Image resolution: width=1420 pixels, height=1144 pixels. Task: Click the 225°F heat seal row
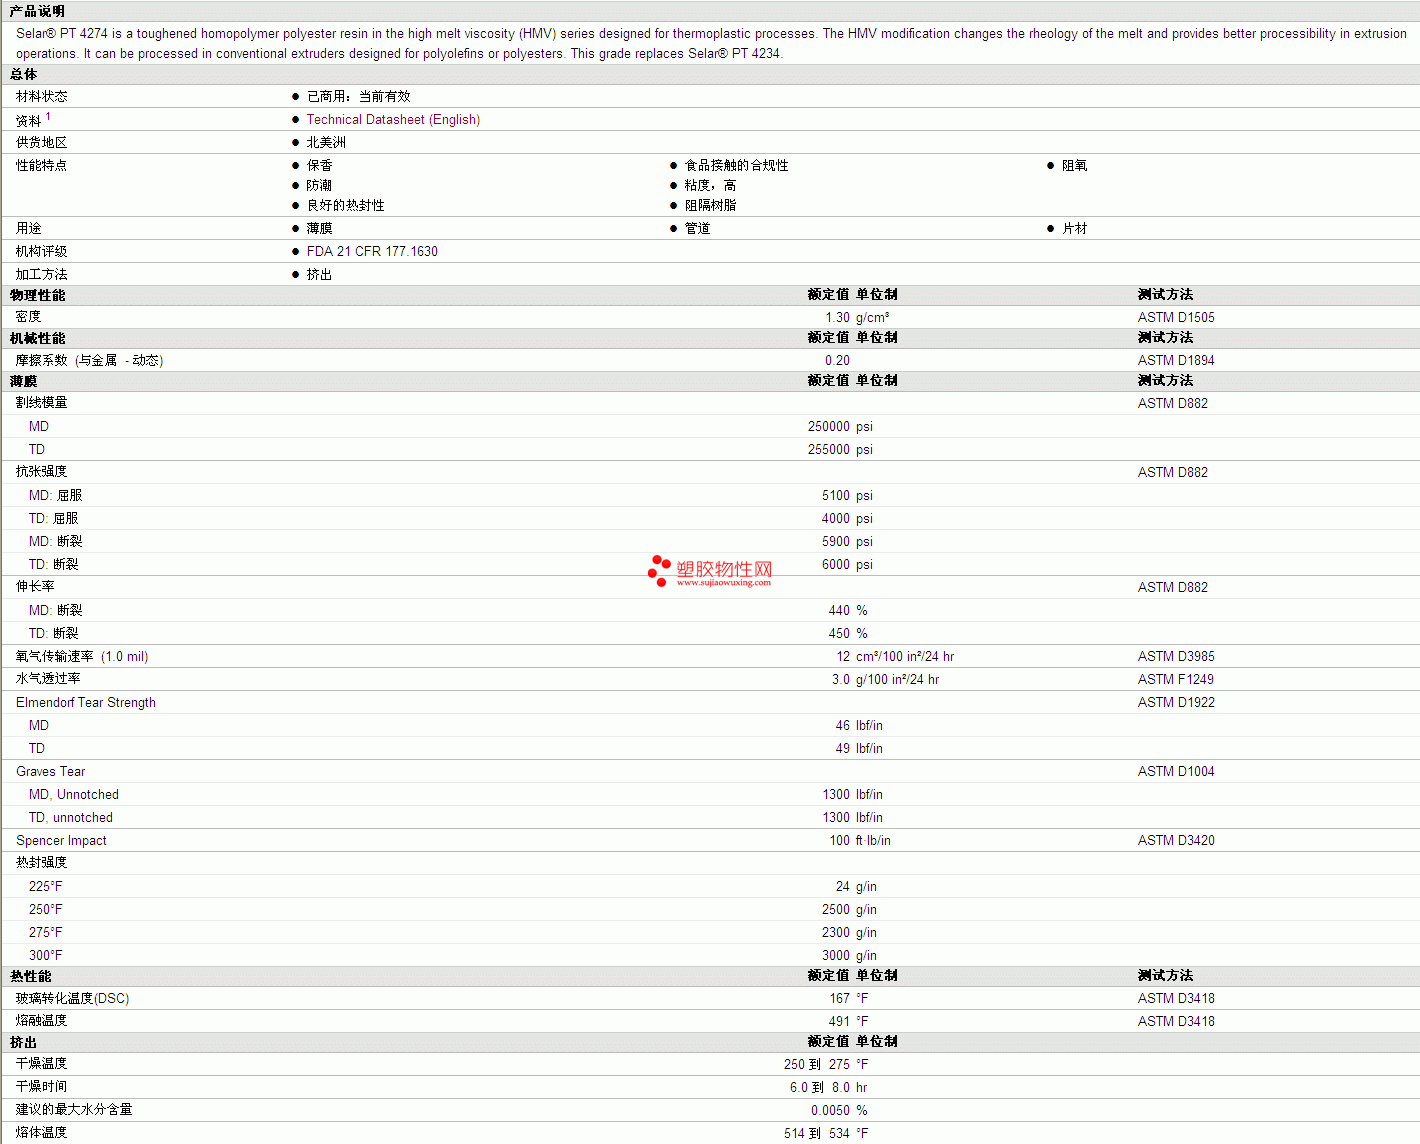point(710,887)
